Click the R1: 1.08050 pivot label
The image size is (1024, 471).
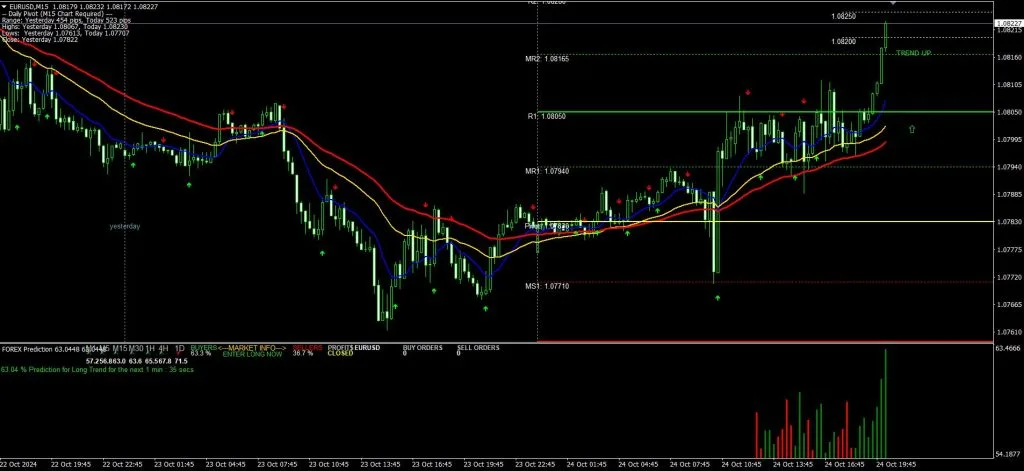click(x=547, y=116)
